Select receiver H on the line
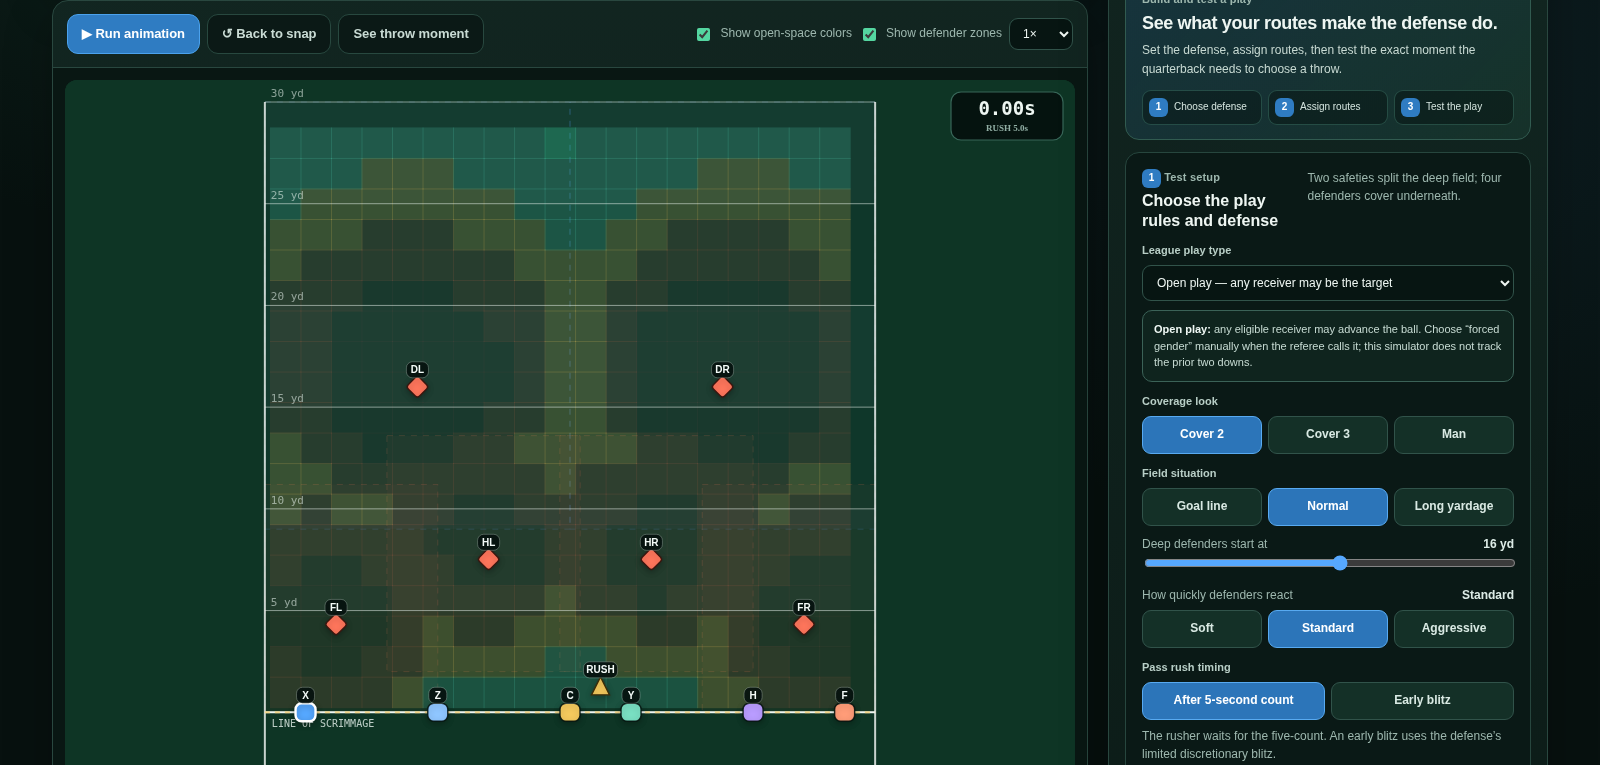Viewport: 1600px width, 765px height. pyautogui.click(x=753, y=712)
